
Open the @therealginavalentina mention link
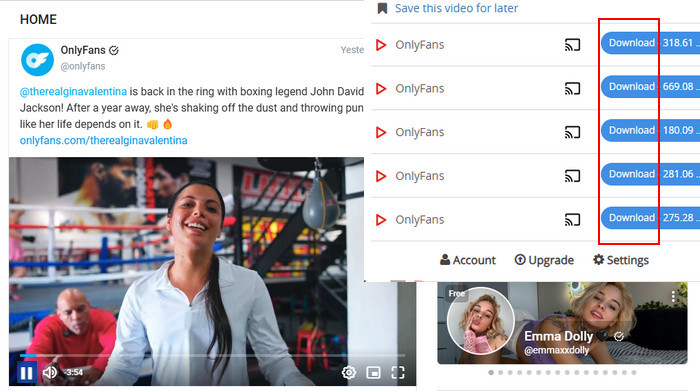(x=73, y=92)
